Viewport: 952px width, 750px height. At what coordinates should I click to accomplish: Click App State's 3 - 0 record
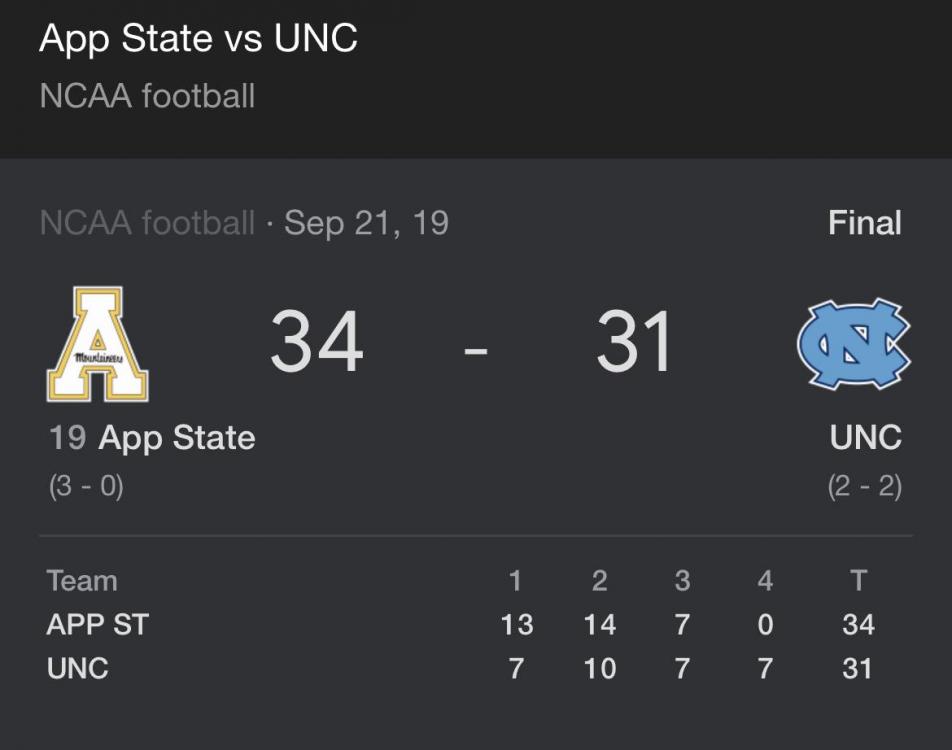click(86, 487)
